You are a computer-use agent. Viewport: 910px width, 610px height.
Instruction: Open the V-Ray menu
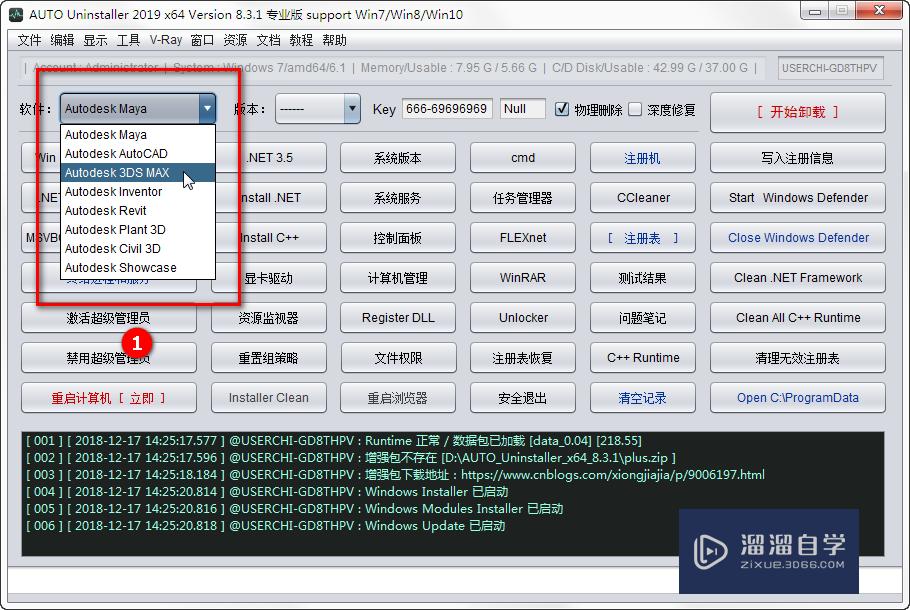pos(168,40)
